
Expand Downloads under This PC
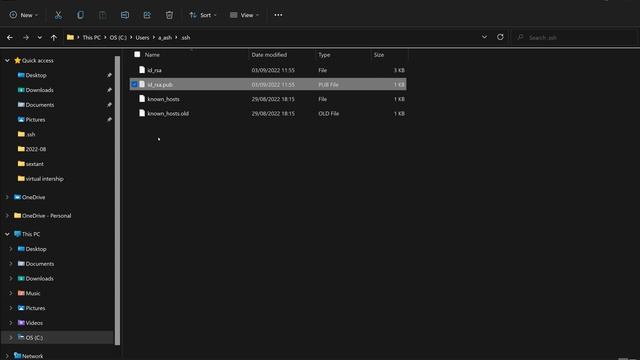coord(11,278)
